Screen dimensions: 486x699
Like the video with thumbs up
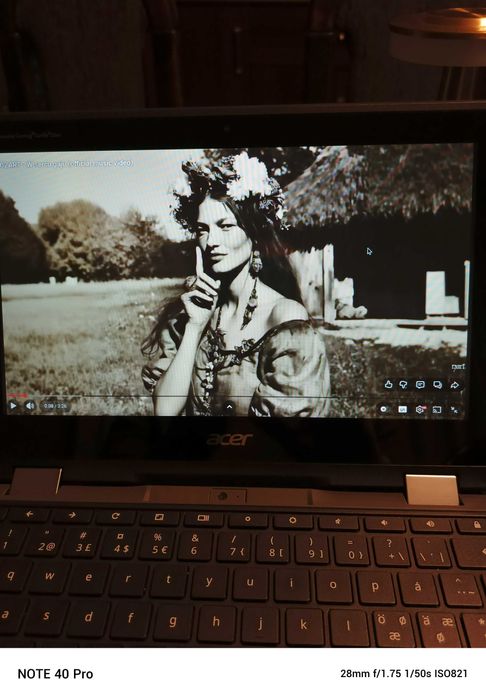pos(388,384)
